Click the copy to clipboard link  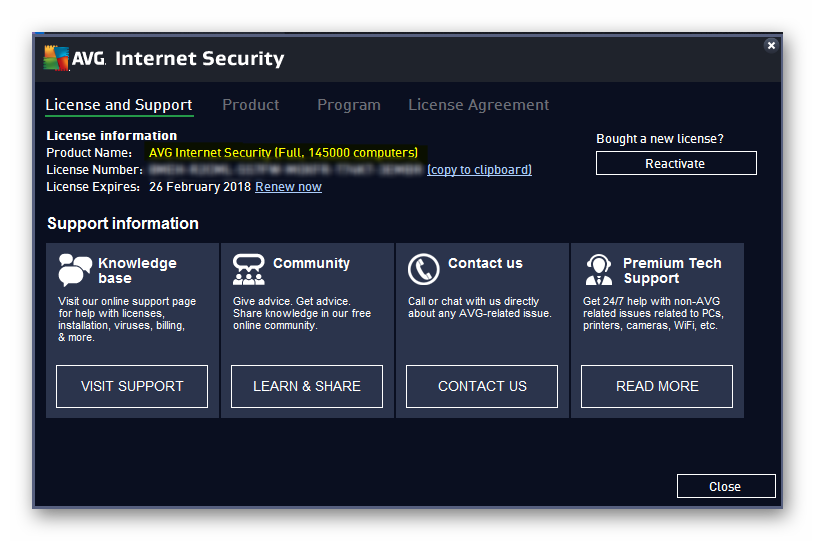(479, 170)
